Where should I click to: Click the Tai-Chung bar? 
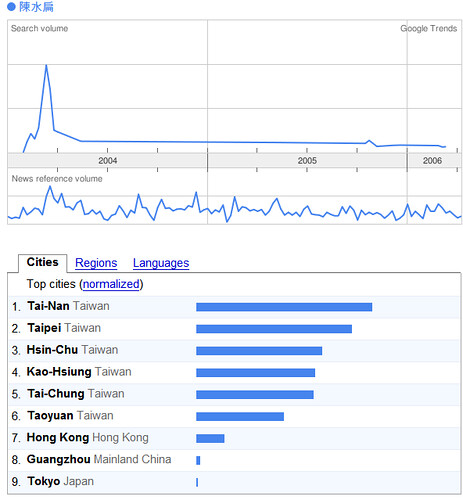point(255,395)
